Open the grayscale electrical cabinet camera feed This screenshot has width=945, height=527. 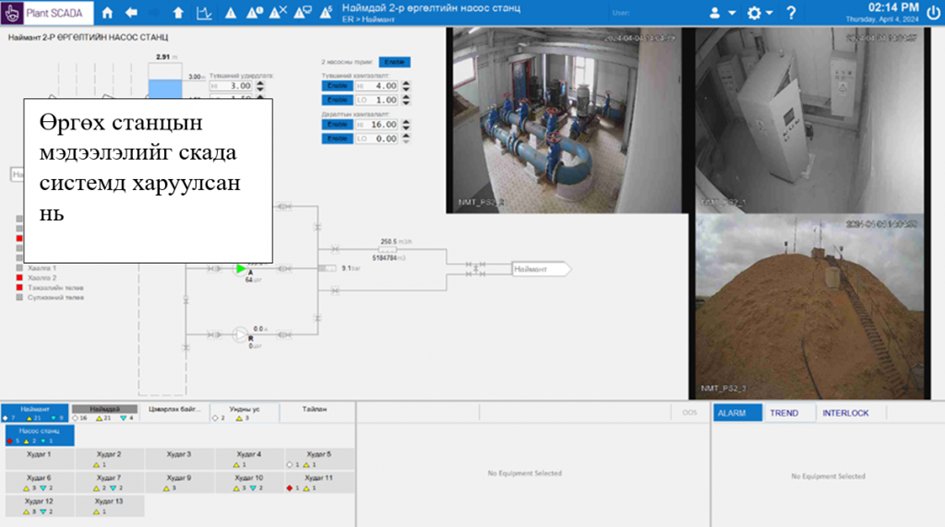[x=809, y=120]
